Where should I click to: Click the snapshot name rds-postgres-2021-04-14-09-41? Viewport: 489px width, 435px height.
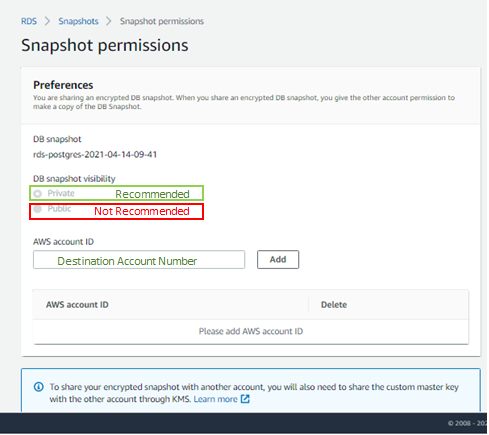point(95,155)
